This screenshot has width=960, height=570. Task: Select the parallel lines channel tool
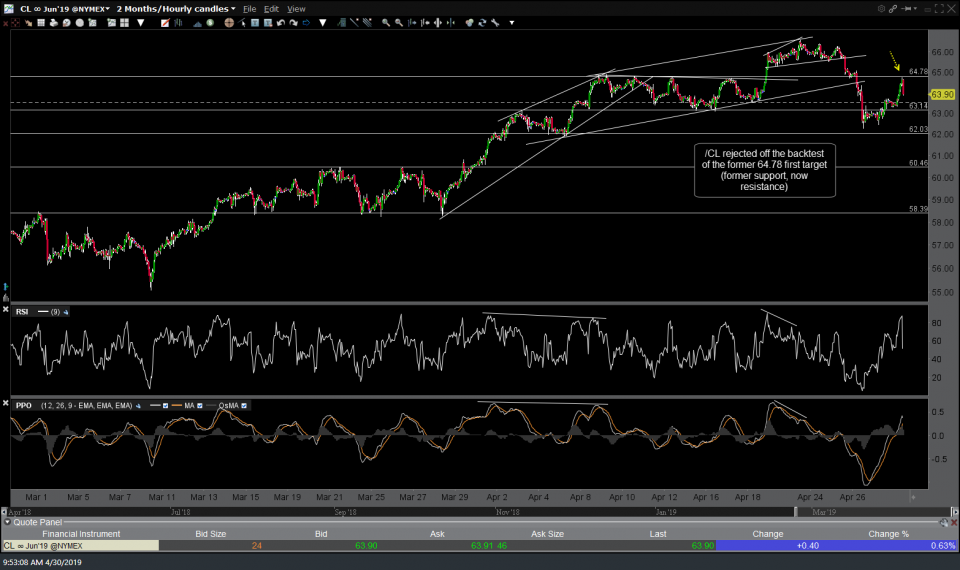pyautogui.click(x=367, y=23)
